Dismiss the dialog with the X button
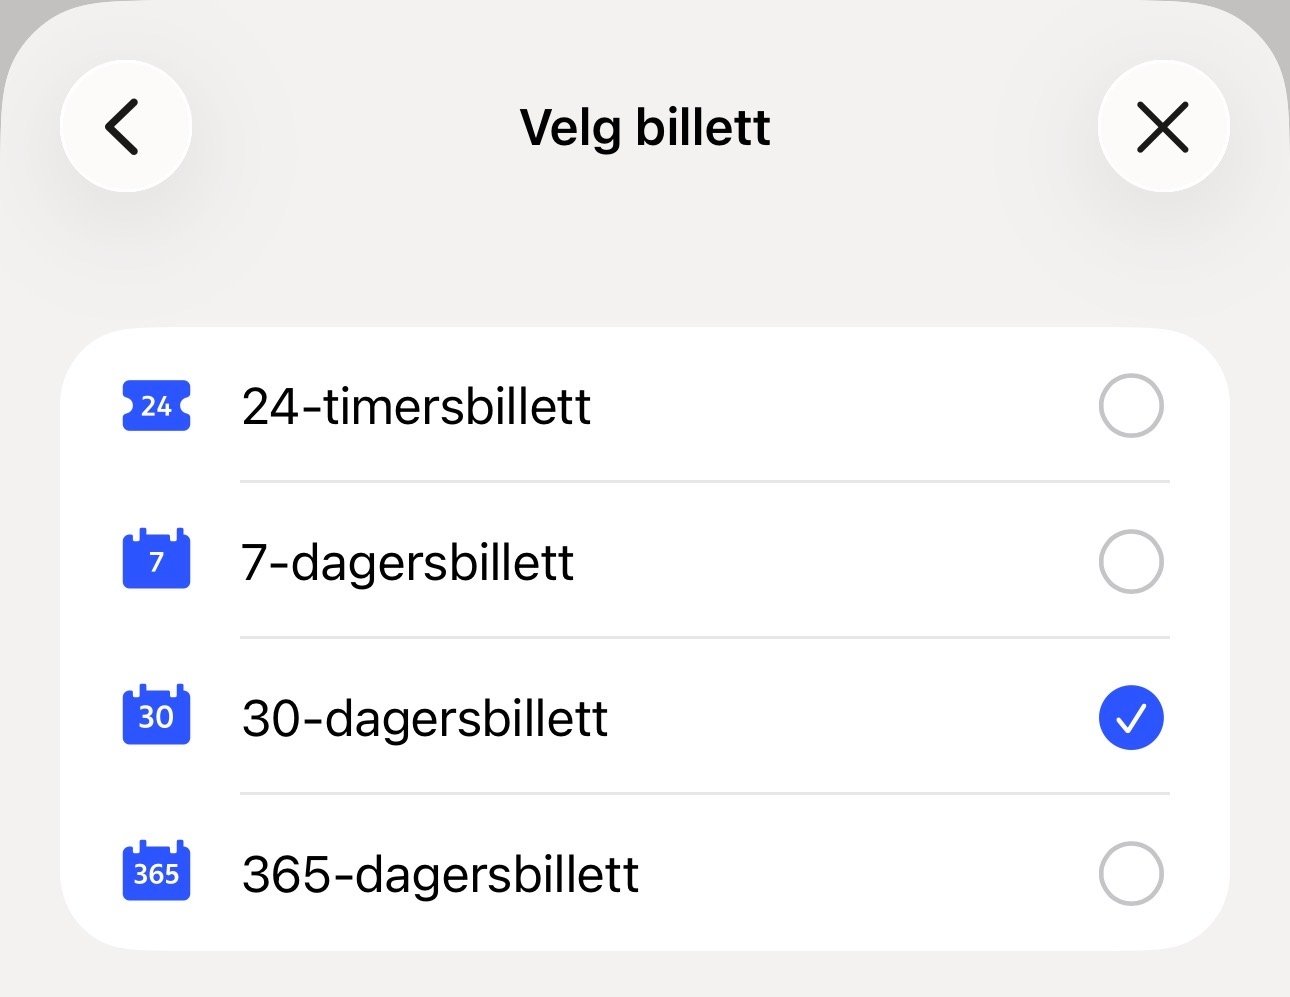1290x997 pixels. click(x=1163, y=127)
